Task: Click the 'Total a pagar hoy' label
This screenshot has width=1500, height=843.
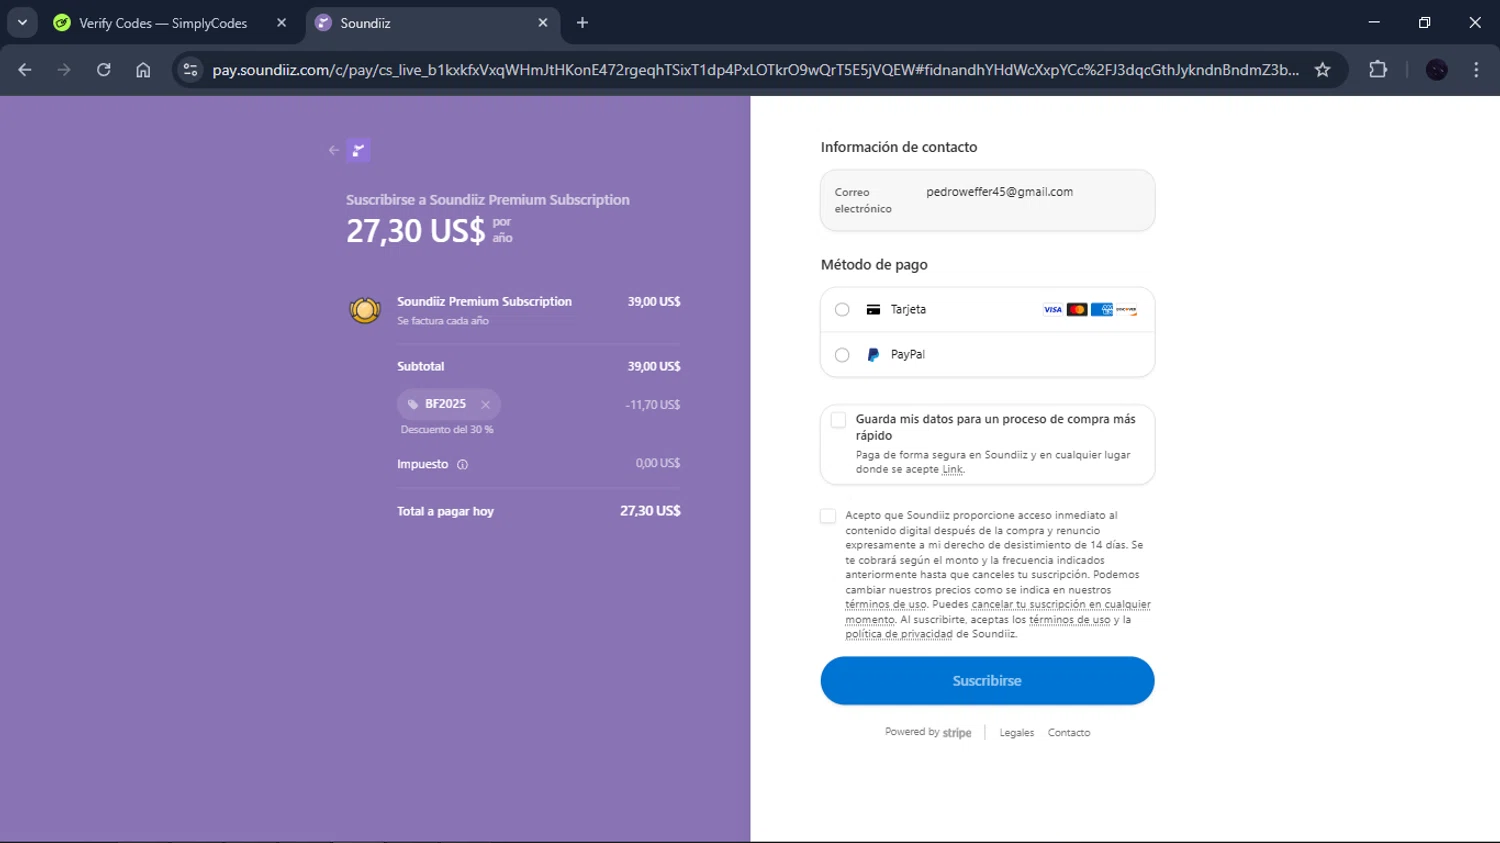Action: [x=445, y=511]
